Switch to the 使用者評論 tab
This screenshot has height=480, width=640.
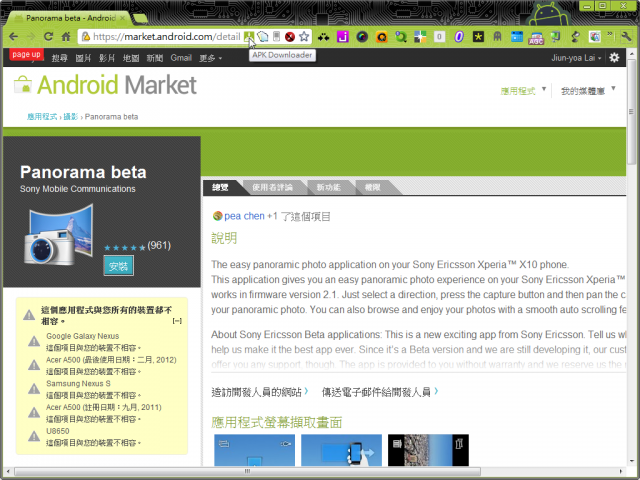(272, 187)
